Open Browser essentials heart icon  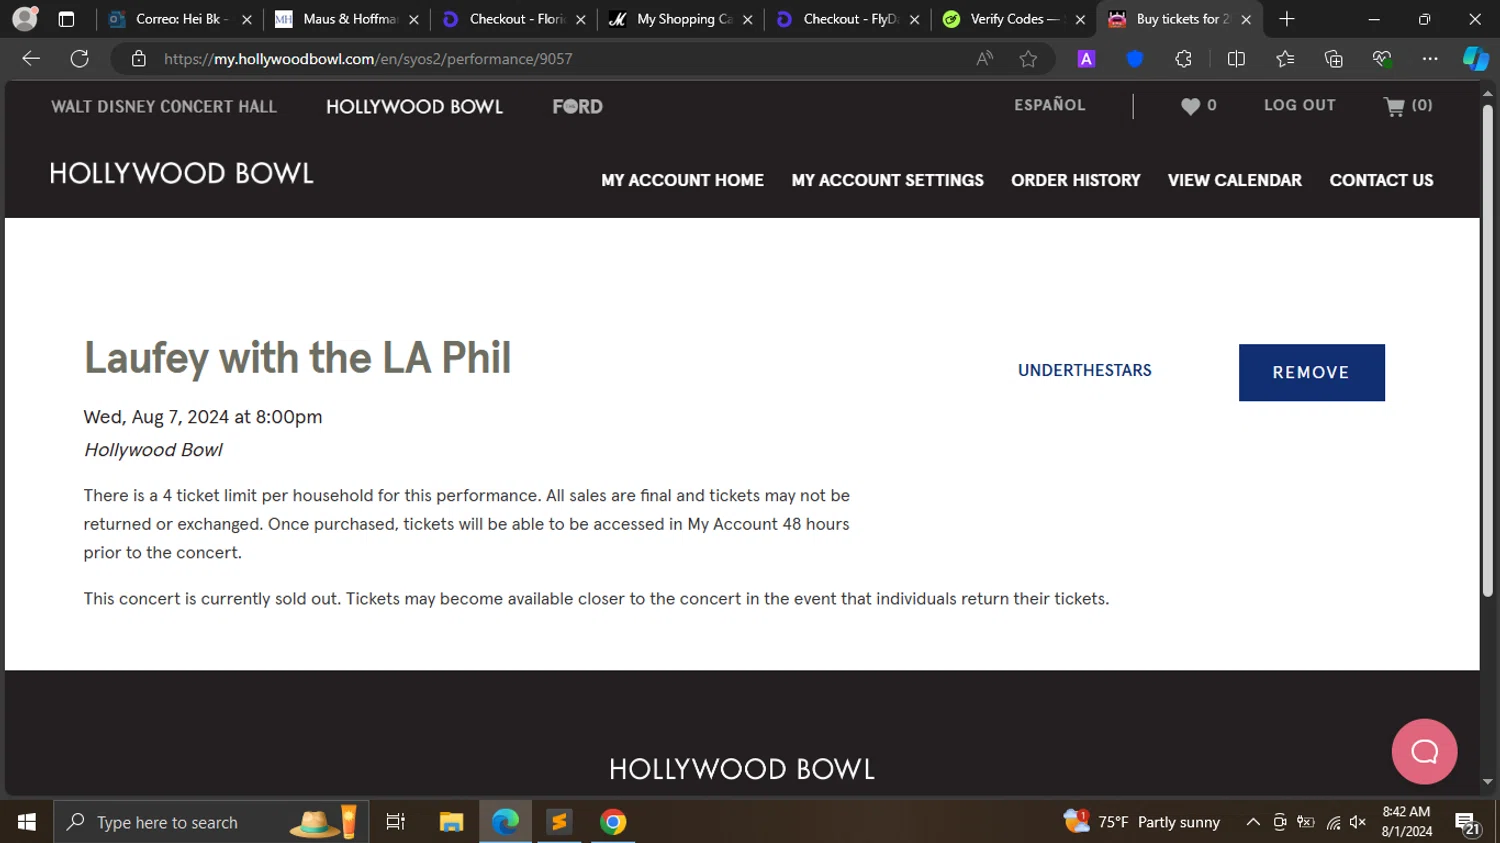1382,59
